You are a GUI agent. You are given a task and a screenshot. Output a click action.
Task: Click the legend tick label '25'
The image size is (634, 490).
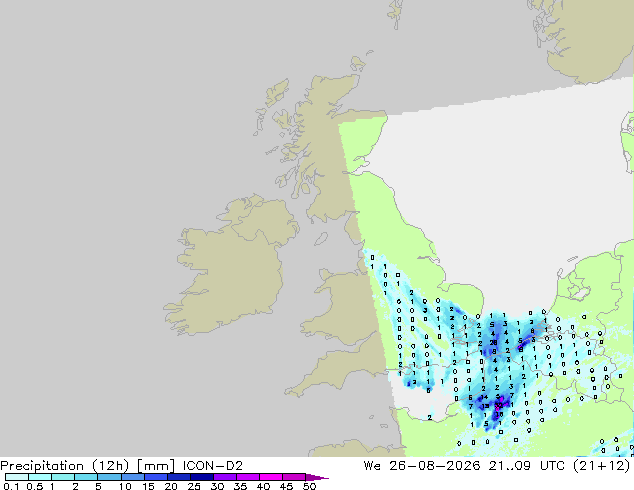(194, 486)
